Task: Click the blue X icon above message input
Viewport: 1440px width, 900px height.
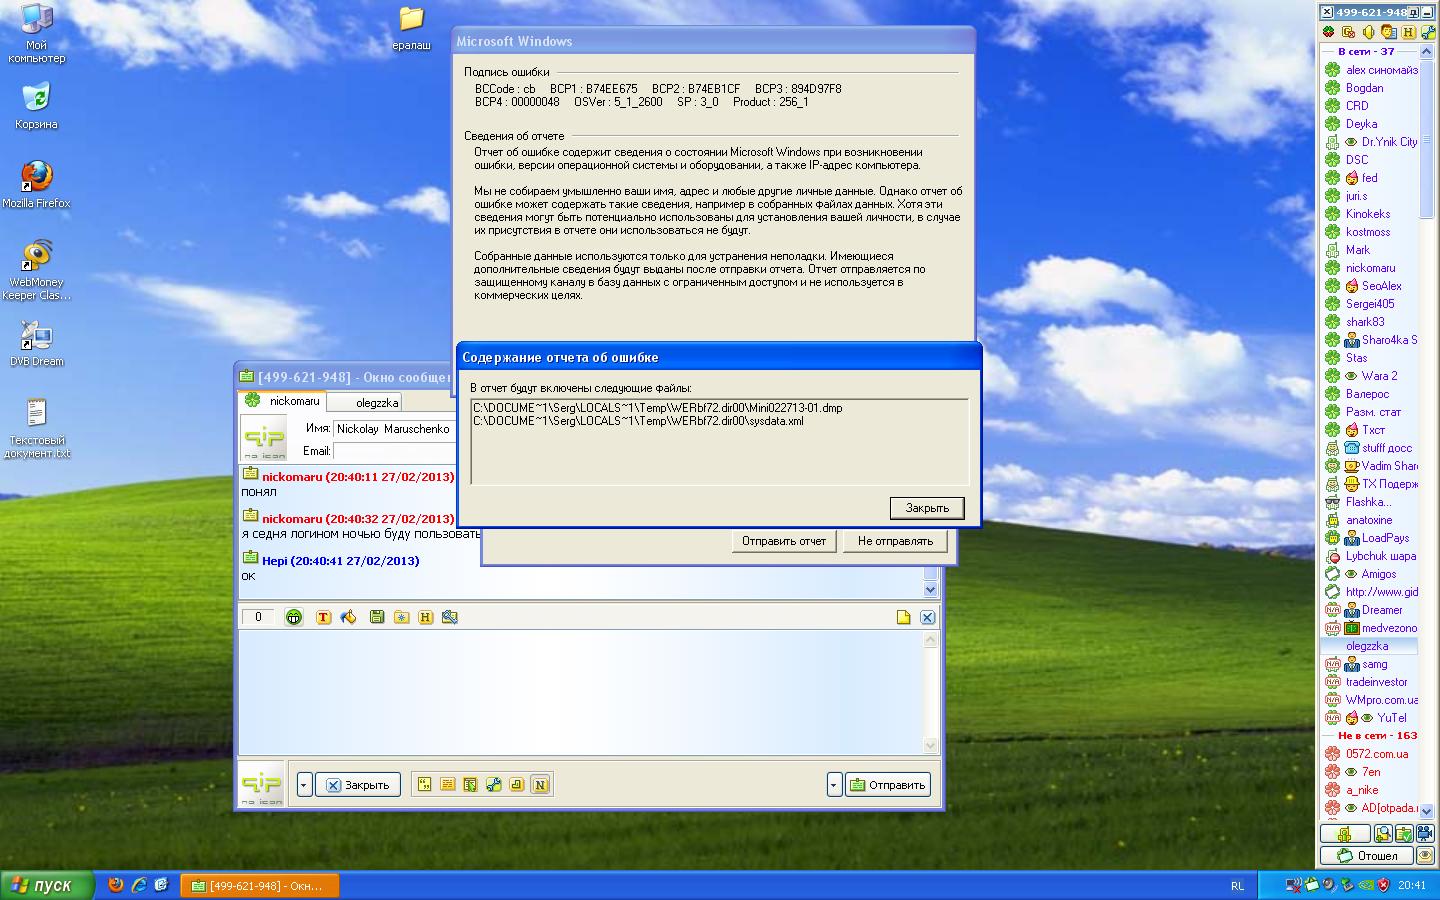Action: [927, 617]
